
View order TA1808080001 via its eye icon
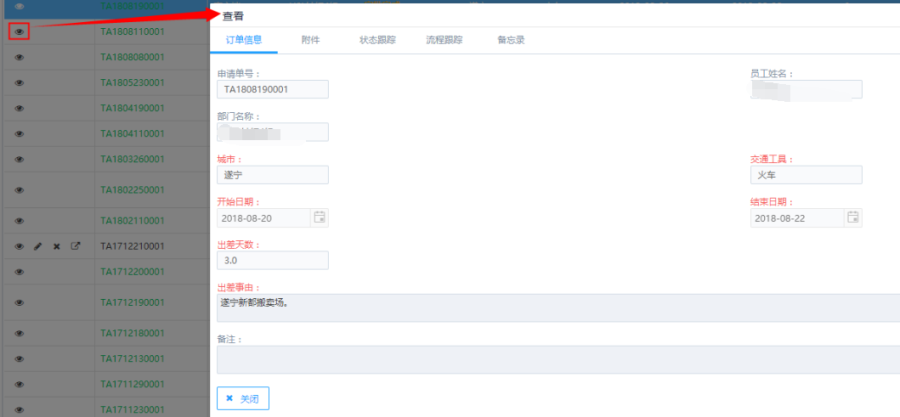point(19,57)
